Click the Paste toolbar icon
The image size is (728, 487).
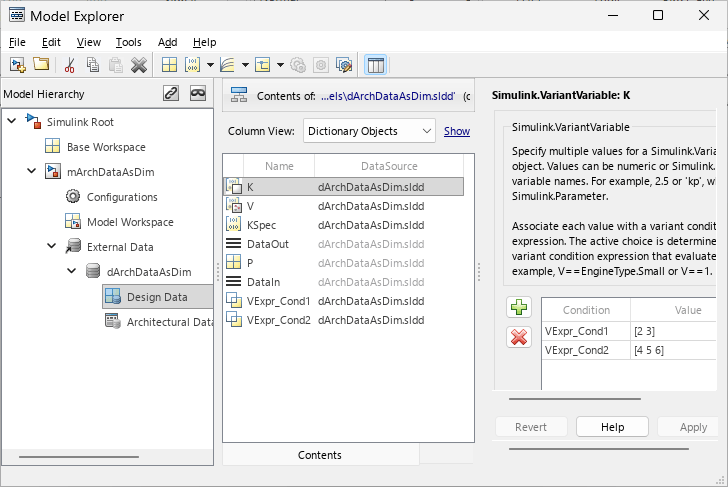116,65
